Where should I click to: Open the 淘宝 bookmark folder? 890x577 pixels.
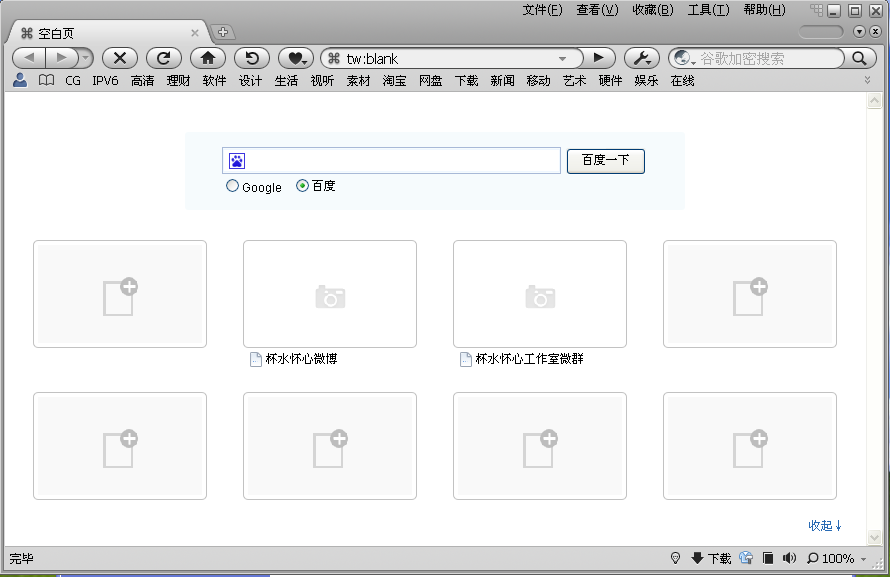tap(394, 81)
